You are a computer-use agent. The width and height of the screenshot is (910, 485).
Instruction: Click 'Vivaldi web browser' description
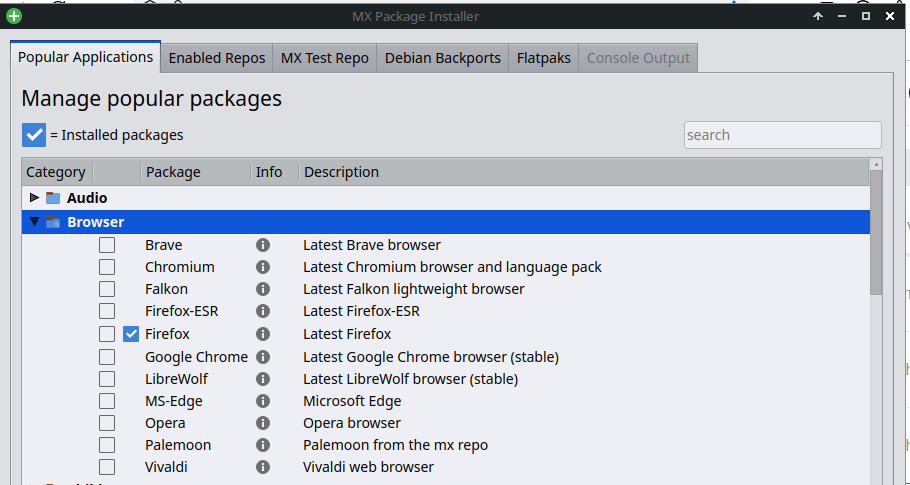[x=368, y=467]
